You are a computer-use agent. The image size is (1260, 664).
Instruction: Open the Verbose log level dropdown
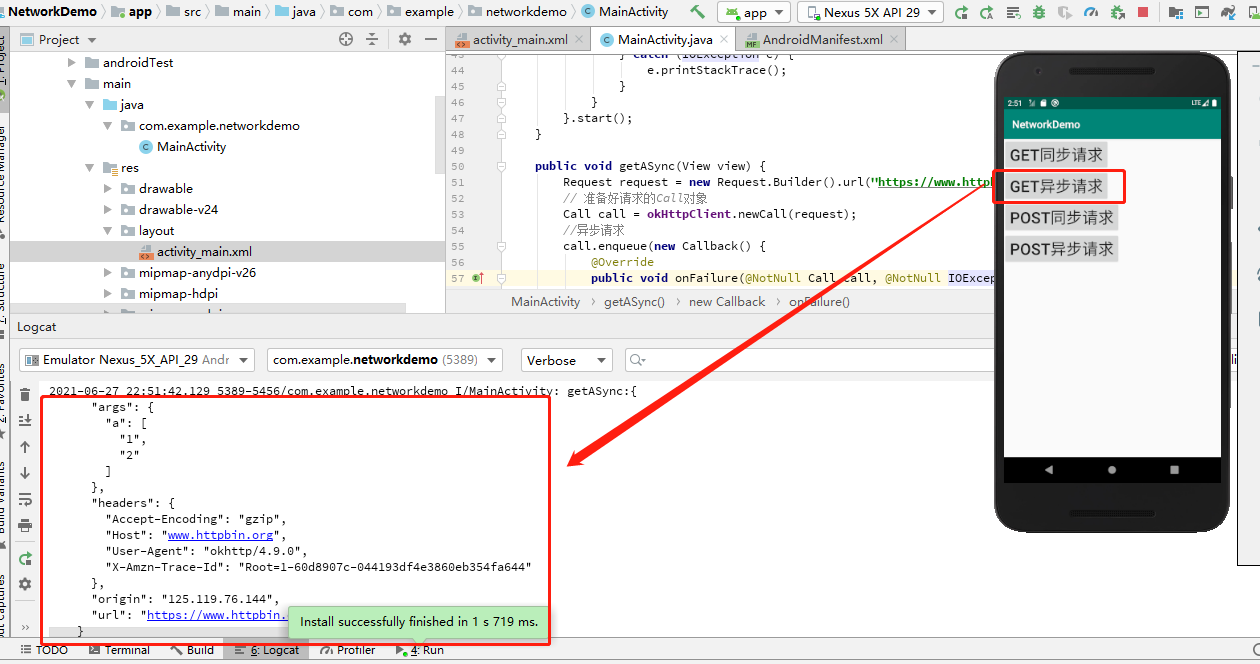click(x=566, y=360)
